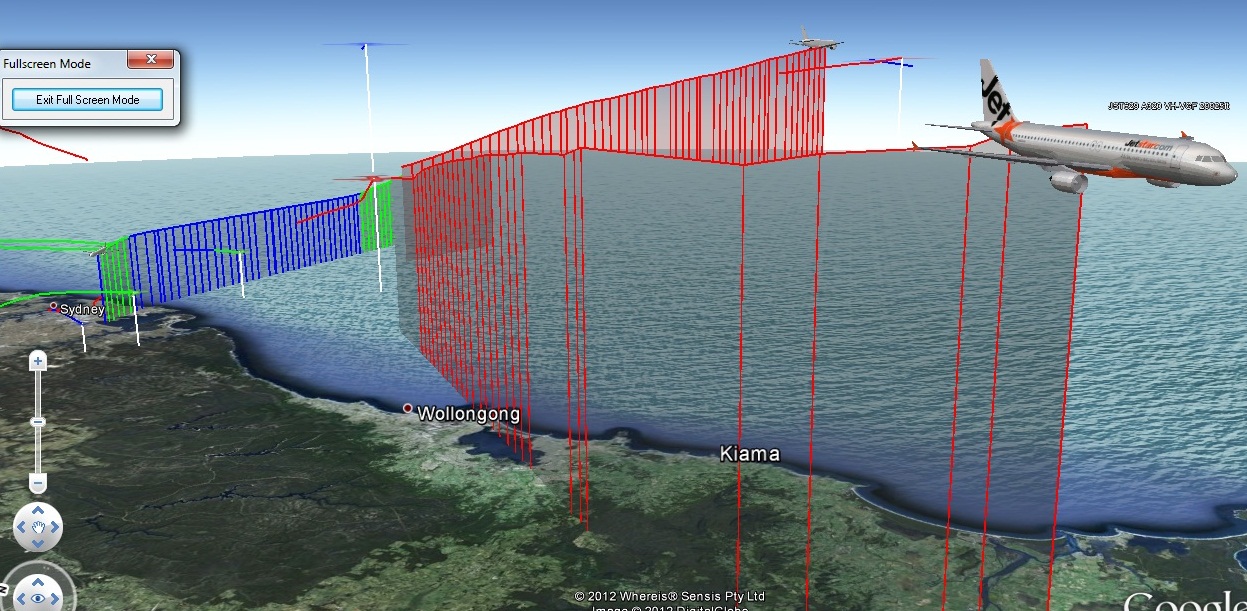Select the Kiama place label
The height and width of the screenshot is (611, 1247).
point(750,454)
